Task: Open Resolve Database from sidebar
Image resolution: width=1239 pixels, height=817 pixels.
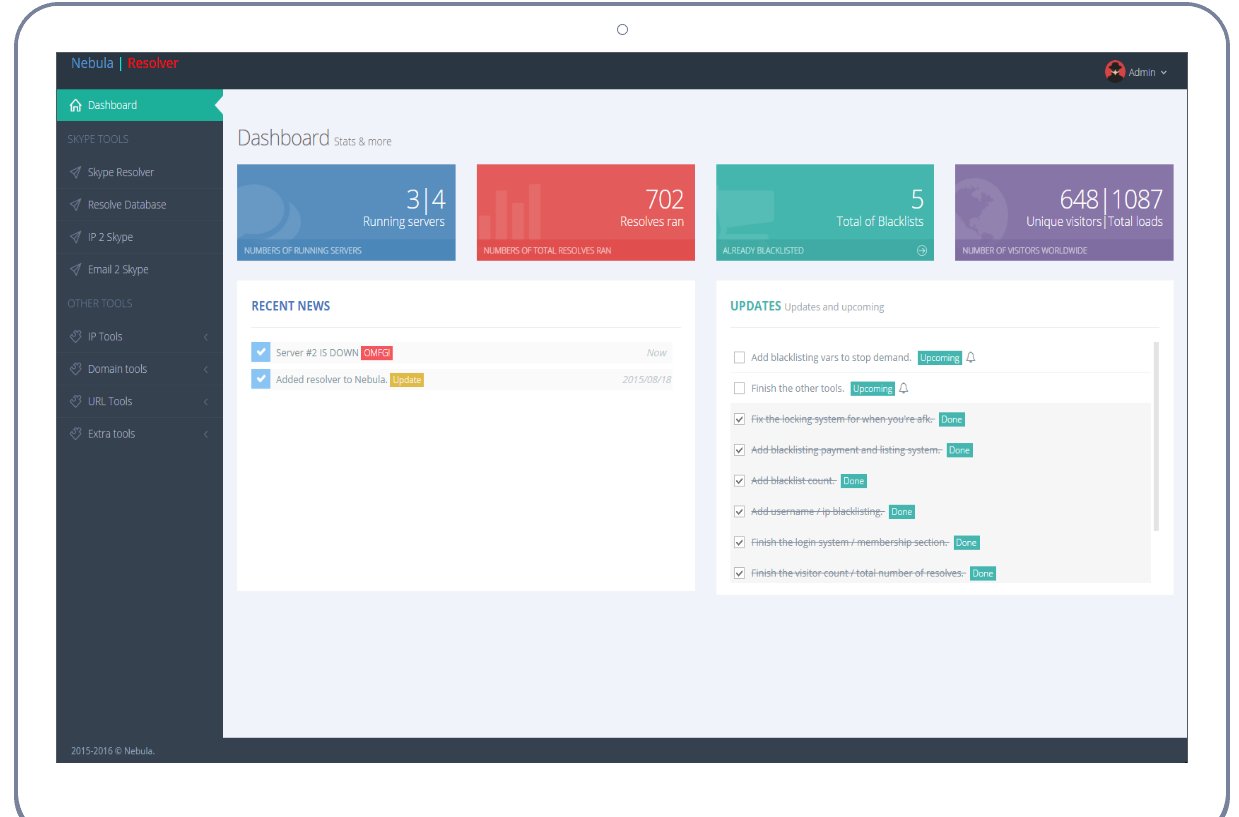Action: (x=127, y=205)
